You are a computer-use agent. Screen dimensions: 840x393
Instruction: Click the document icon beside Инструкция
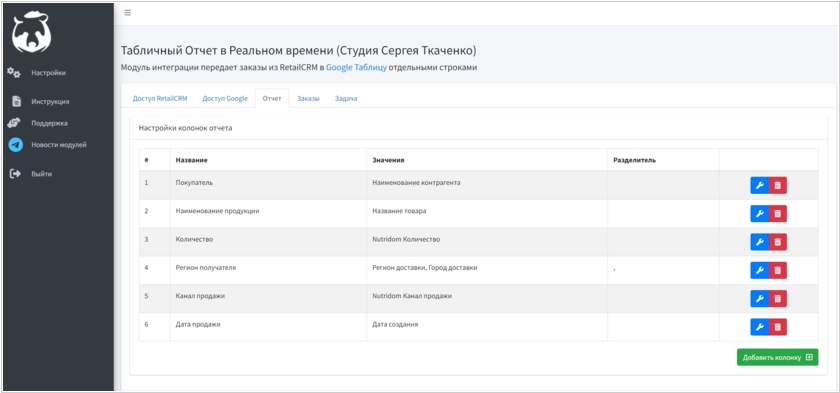point(16,101)
